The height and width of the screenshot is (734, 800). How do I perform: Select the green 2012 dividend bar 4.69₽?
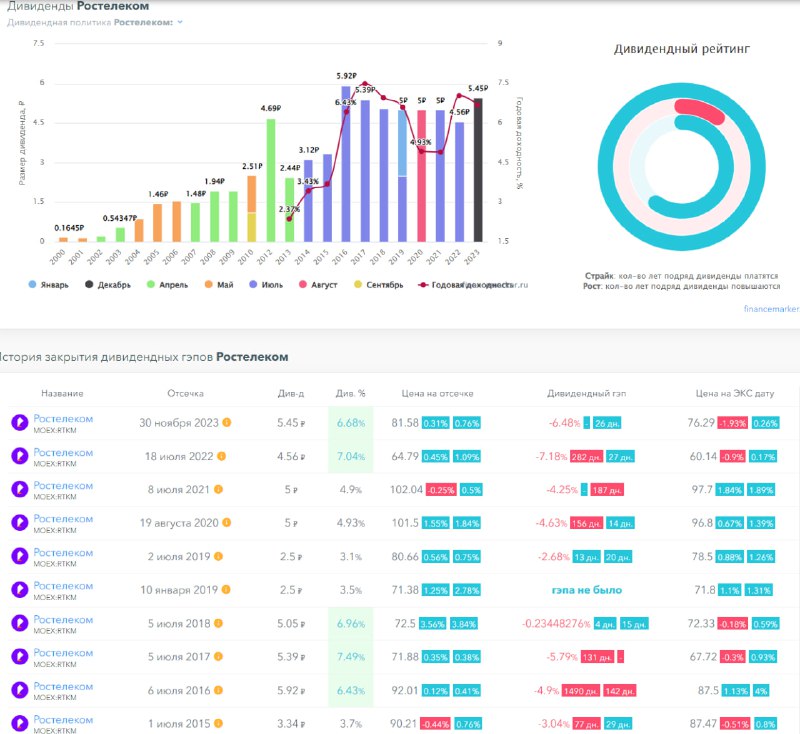(x=271, y=180)
